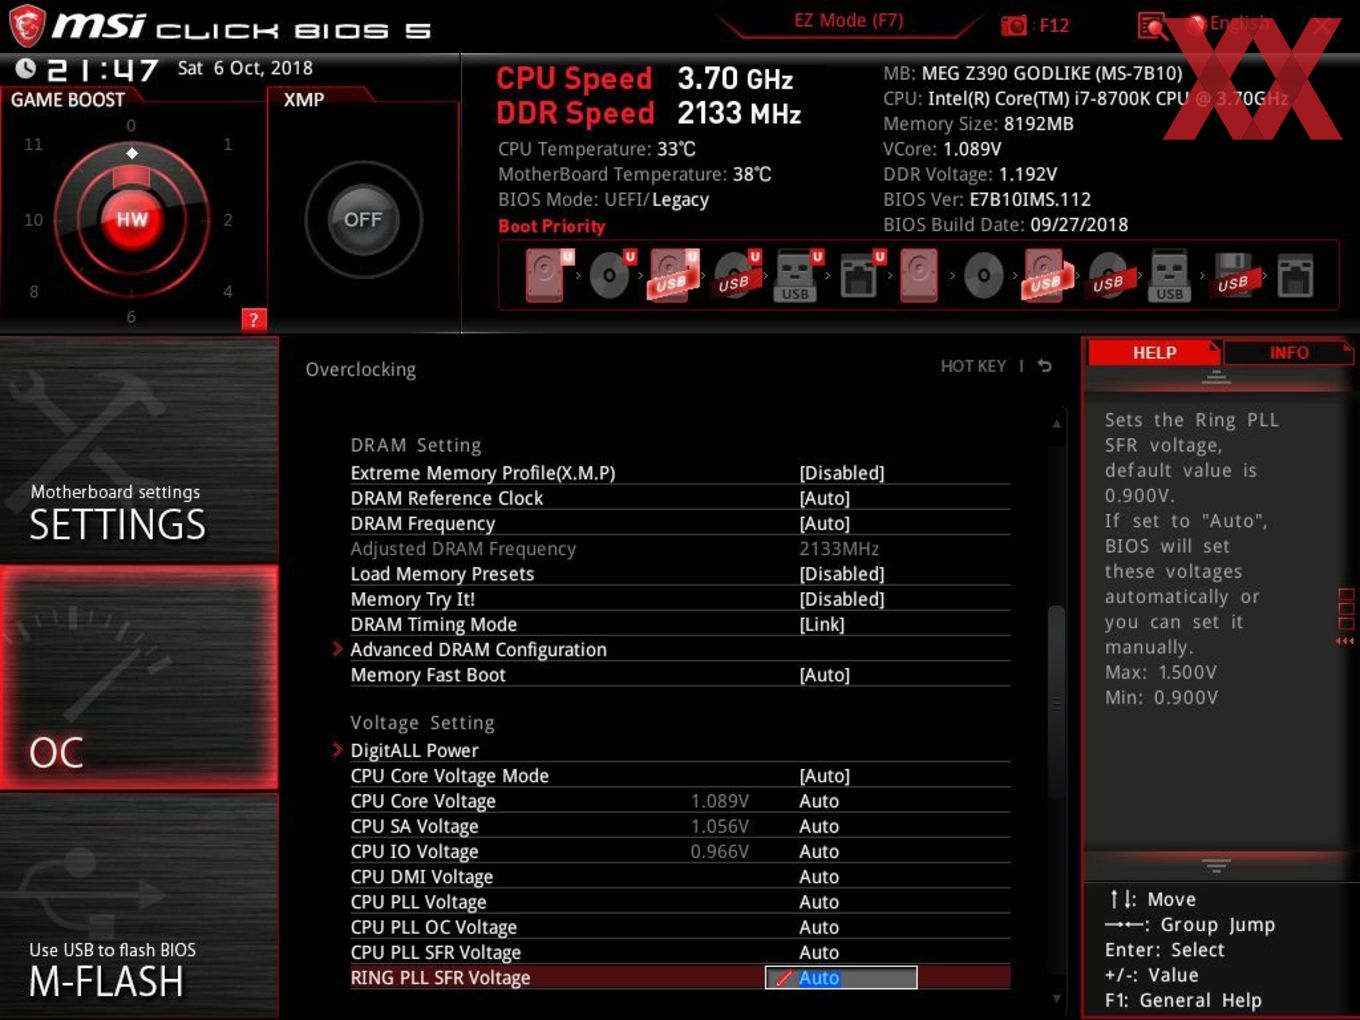Click the scroll down arrow of settings list

pyautogui.click(x=1056, y=998)
